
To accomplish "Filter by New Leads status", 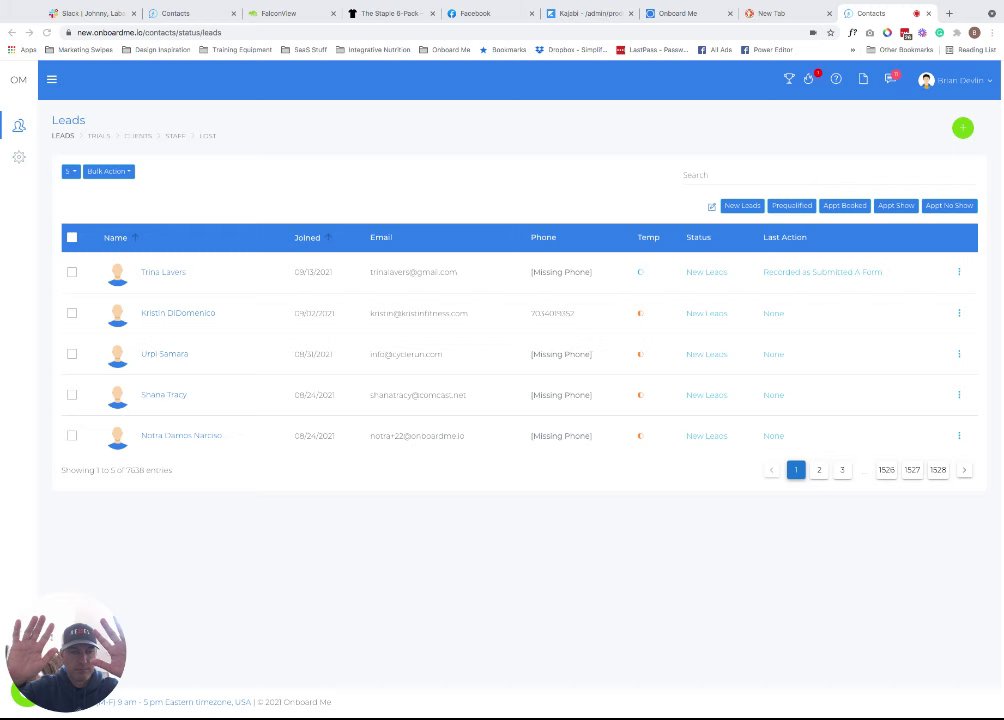I will click(x=742, y=206).
